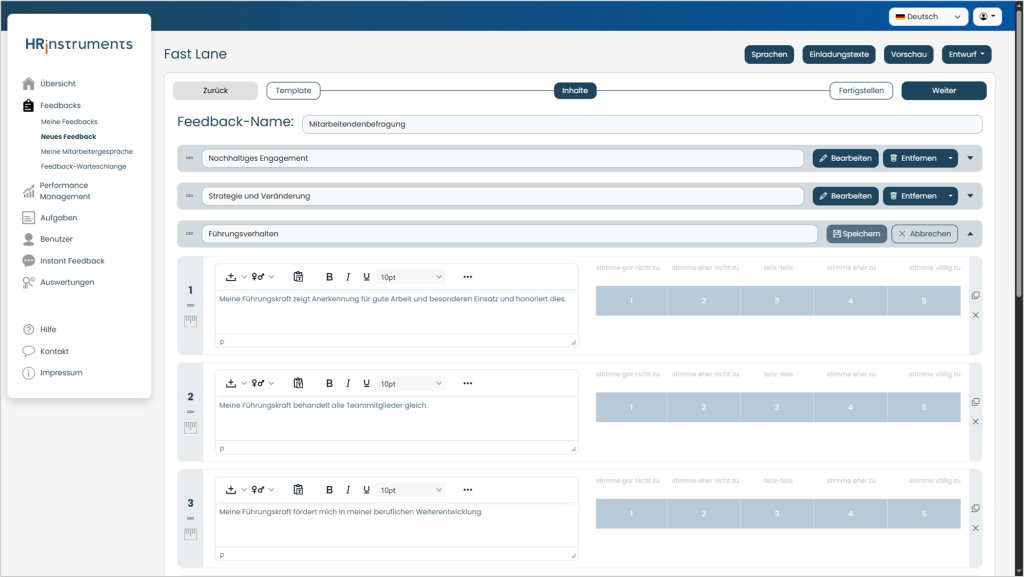Viewport: 1024px width, 577px height.
Task: Click Speichern for Führungsverhalten section
Action: pos(856,234)
